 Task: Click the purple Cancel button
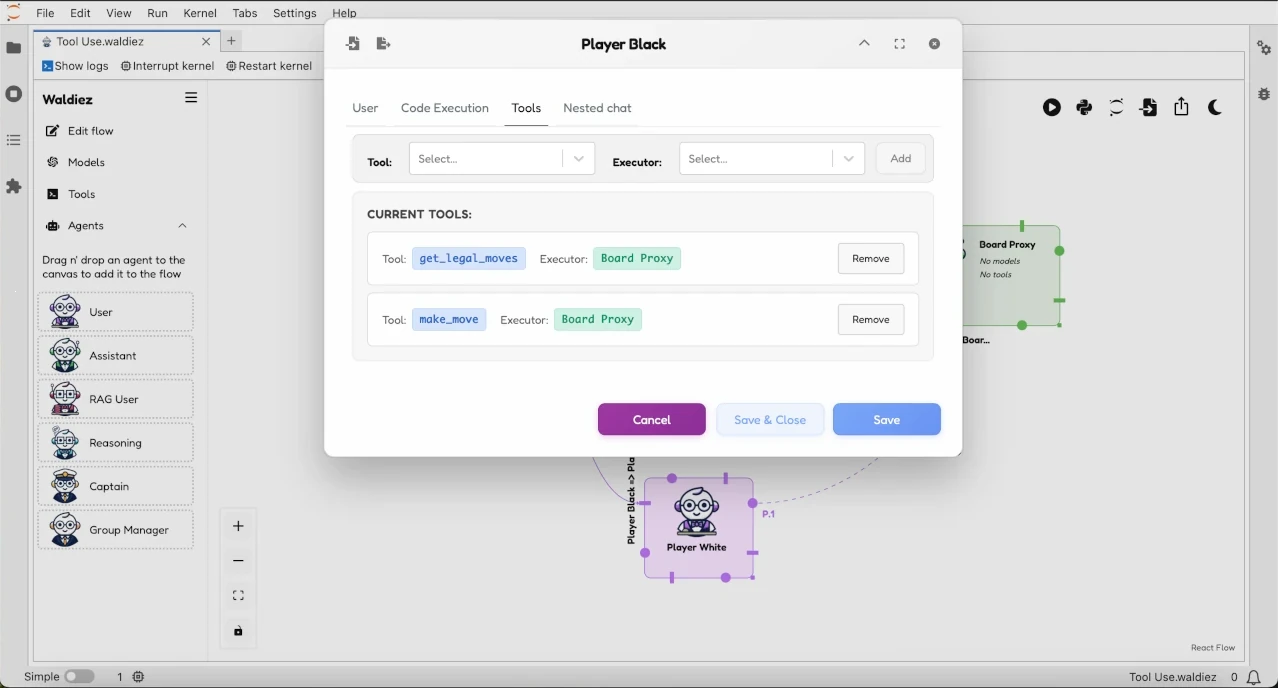click(x=651, y=420)
